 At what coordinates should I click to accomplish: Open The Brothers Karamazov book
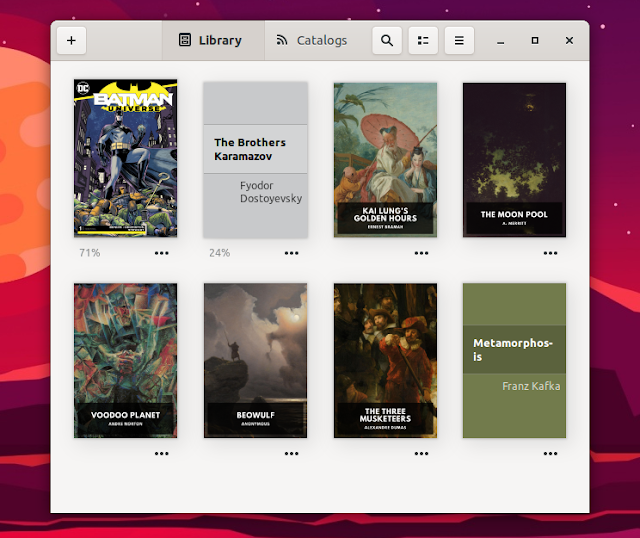tap(255, 160)
